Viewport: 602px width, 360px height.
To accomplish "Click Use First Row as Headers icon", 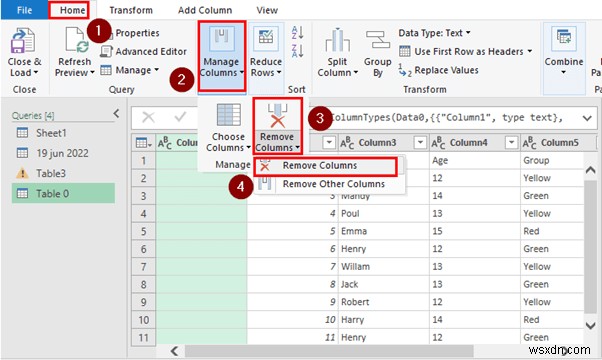I will pyautogui.click(x=405, y=51).
